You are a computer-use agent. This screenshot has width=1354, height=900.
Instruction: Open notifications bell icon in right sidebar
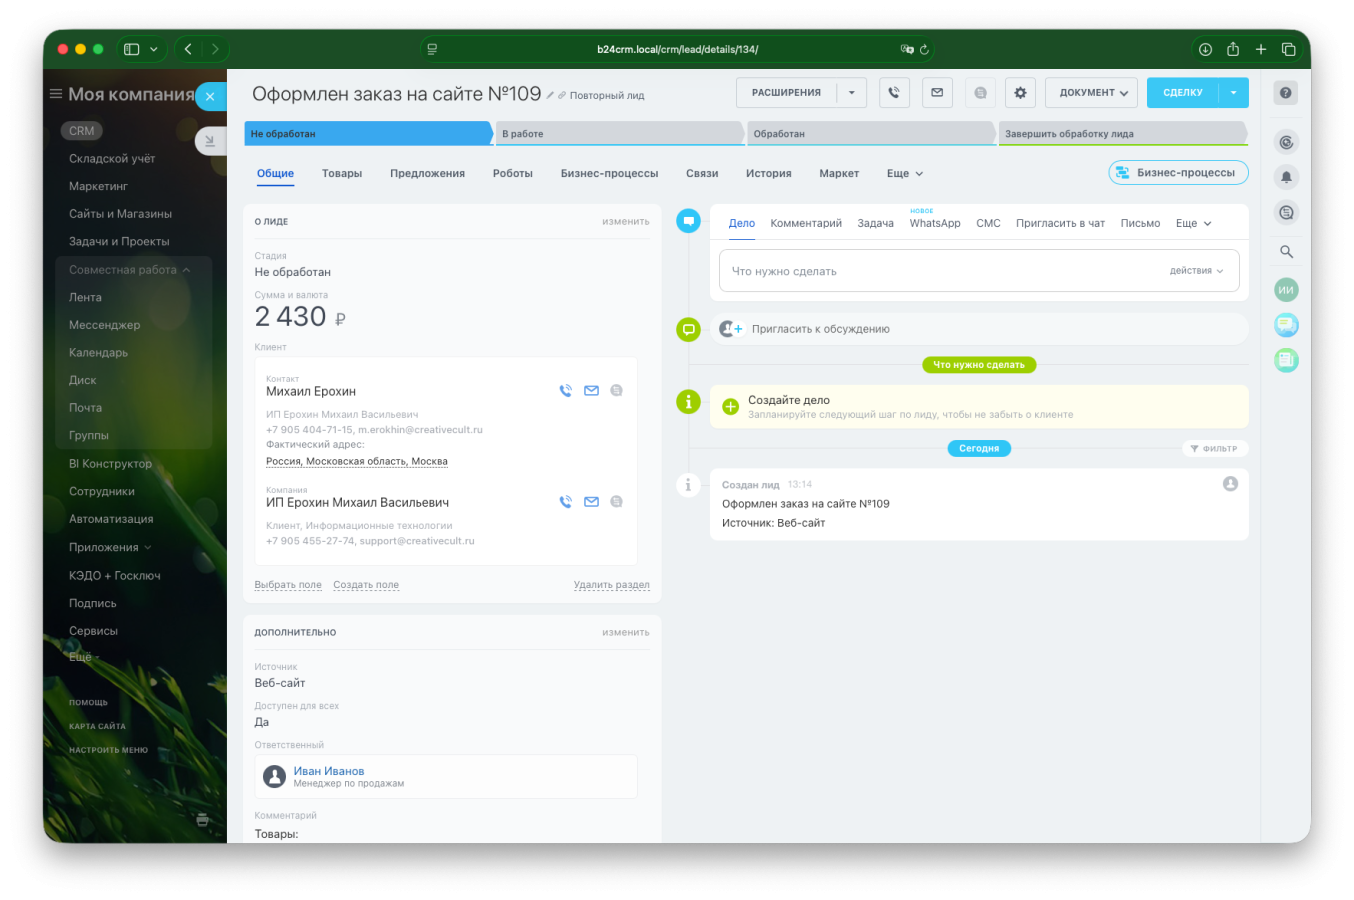[1286, 177]
